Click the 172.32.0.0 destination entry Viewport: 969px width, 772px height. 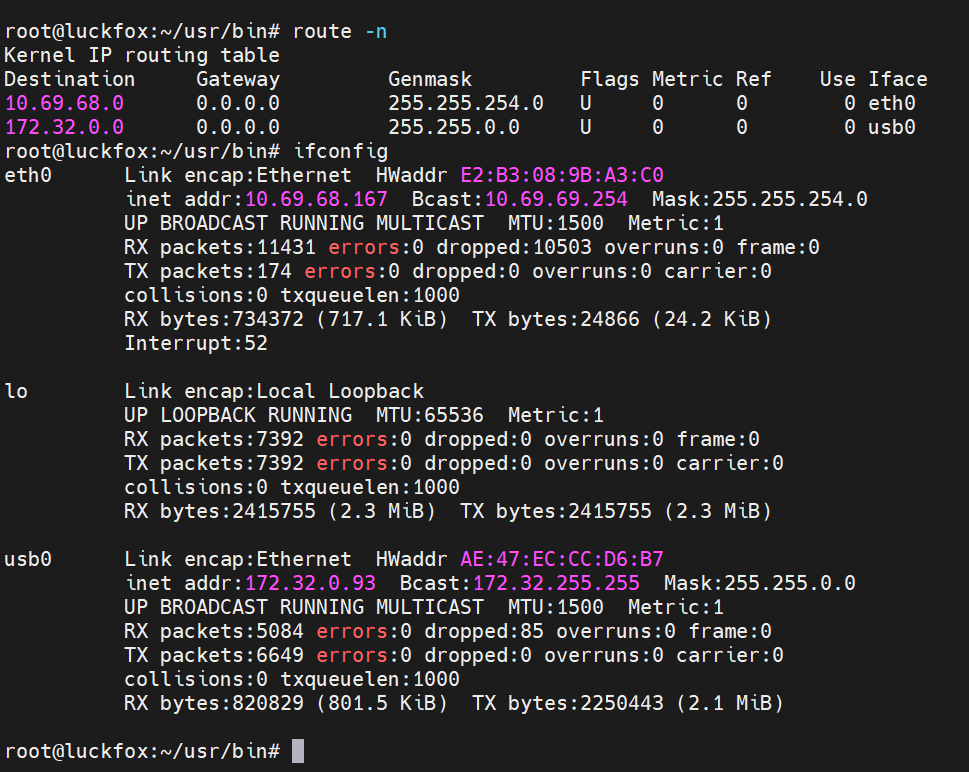(x=64, y=127)
